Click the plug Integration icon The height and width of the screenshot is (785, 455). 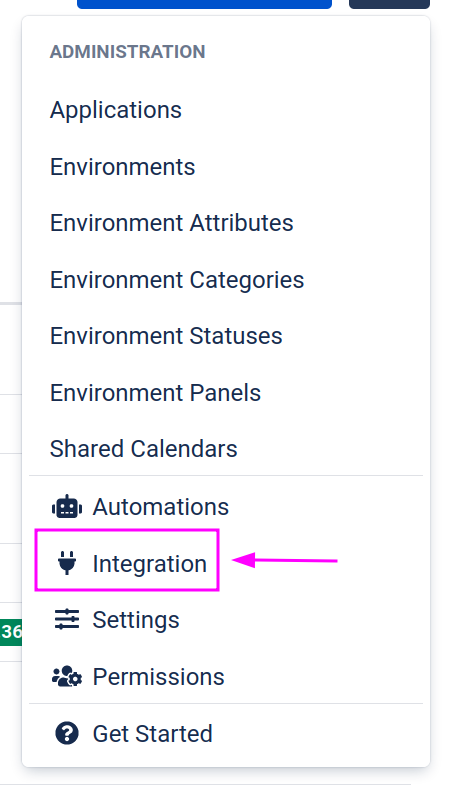pos(67,563)
